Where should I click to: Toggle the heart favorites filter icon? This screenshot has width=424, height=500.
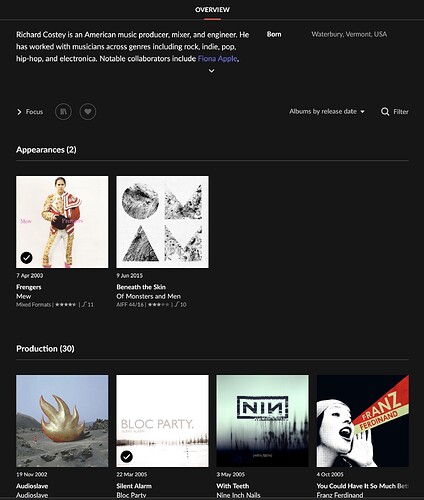coord(88,111)
